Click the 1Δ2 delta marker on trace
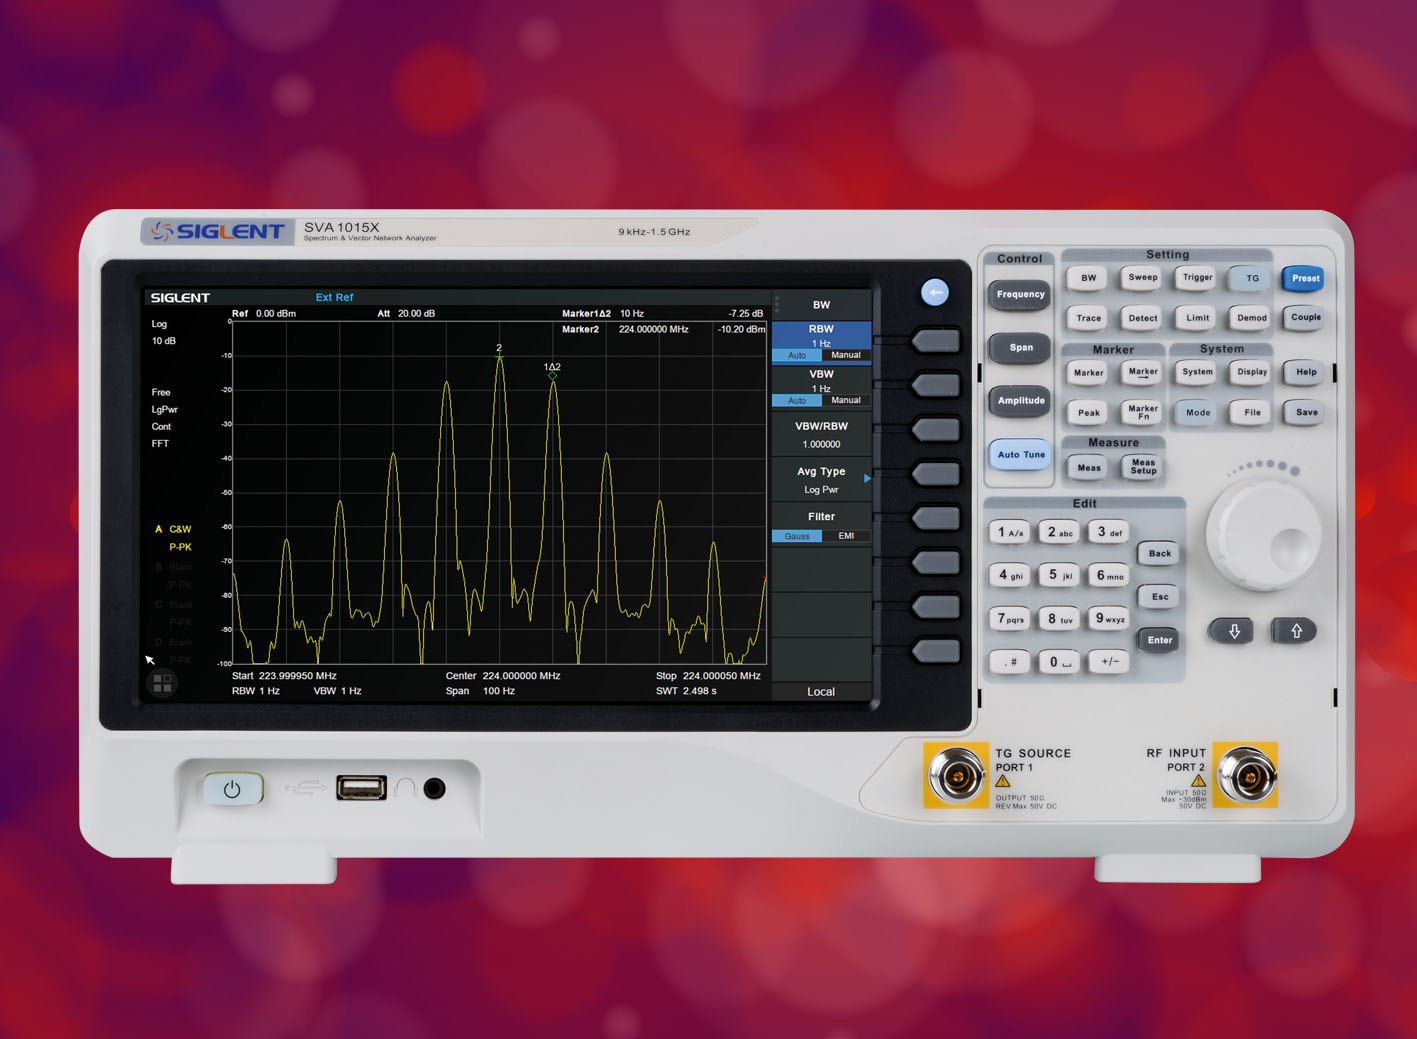 [x=552, y=370]
